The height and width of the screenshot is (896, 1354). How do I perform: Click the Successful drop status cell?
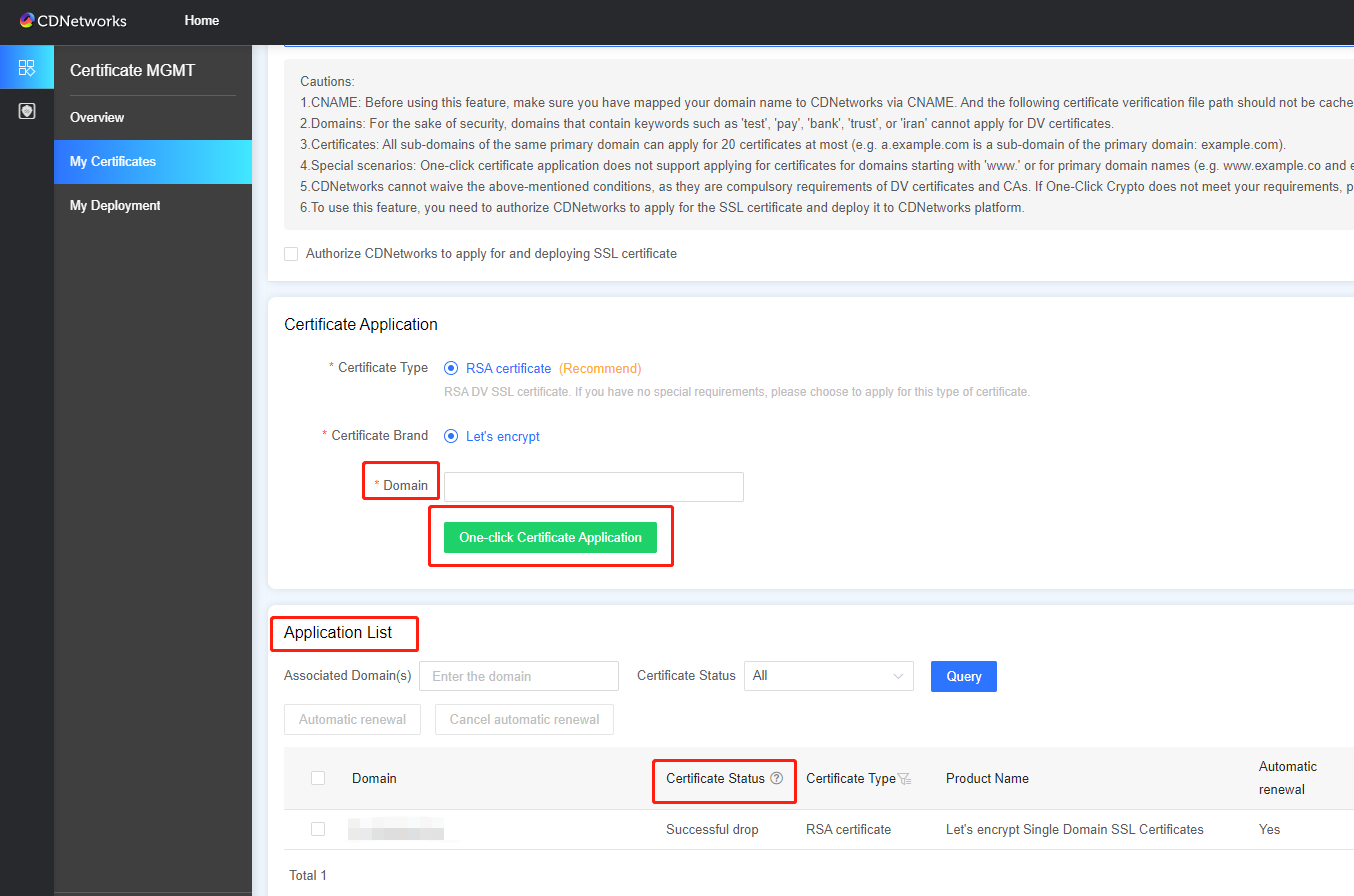[712, 829]
